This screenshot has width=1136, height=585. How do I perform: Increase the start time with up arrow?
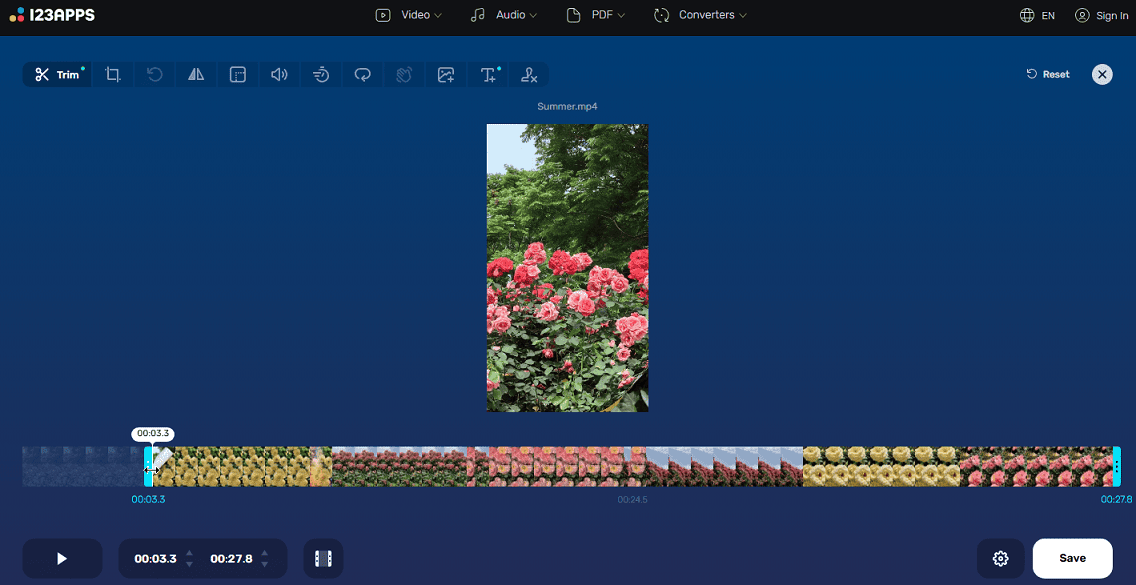tap(190, 553)
